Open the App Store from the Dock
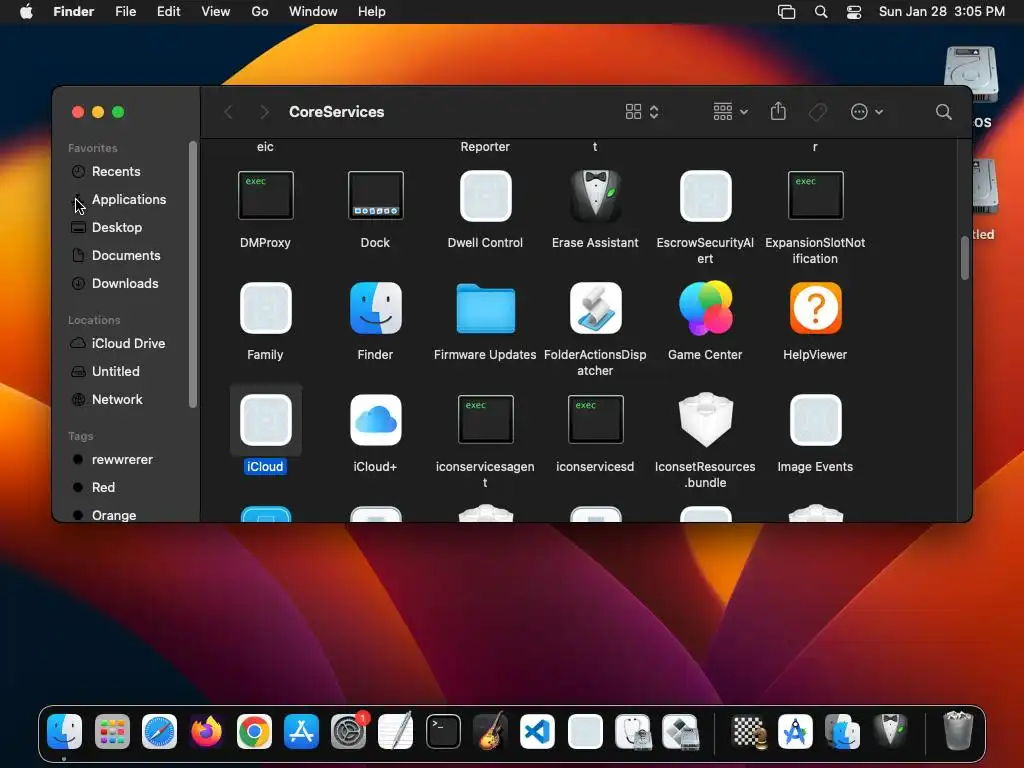The image size is (1024, 768). point(301,731)
